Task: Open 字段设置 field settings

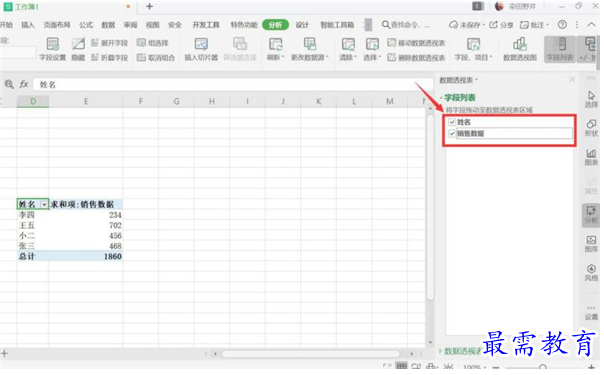Action: 52,49
